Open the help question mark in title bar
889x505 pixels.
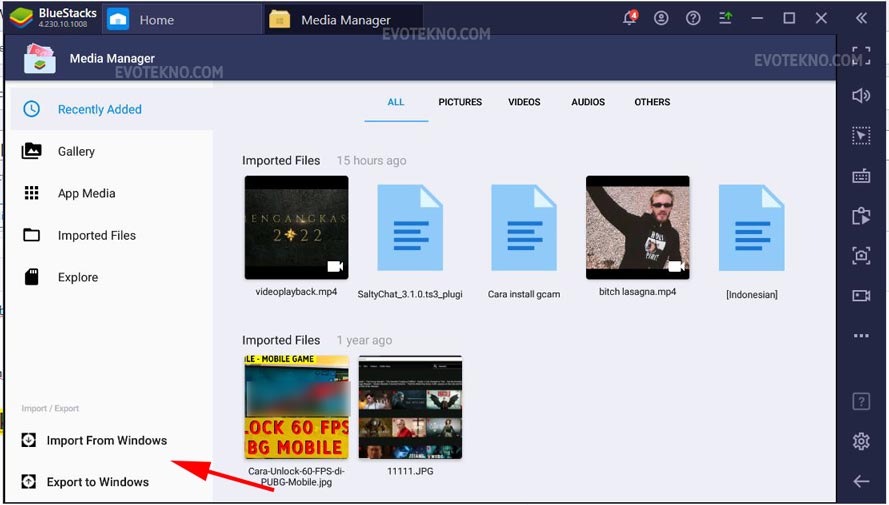click(693, 18)
